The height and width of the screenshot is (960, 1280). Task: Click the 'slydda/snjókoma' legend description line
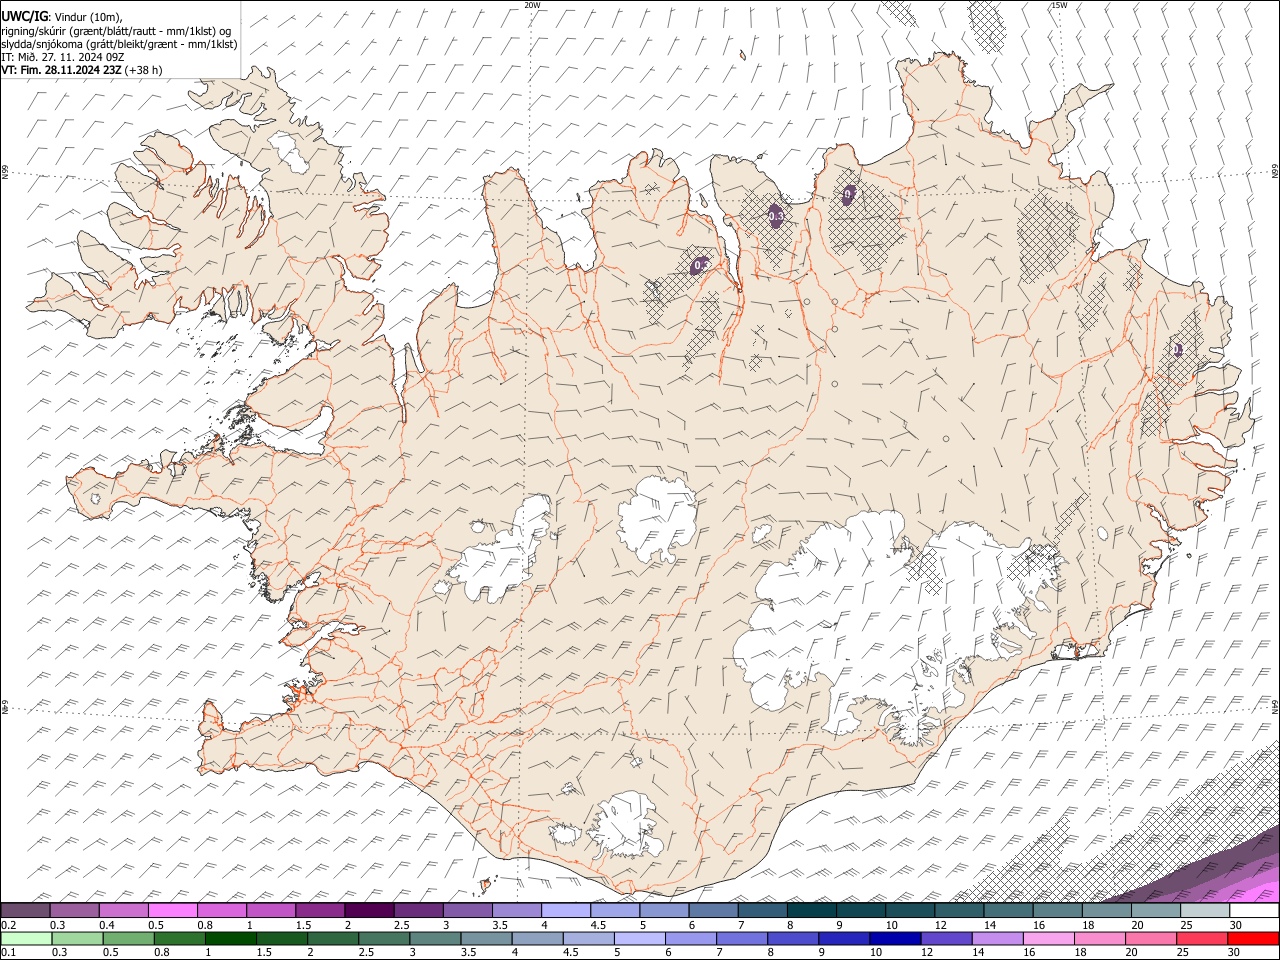[x=119, y=44]
